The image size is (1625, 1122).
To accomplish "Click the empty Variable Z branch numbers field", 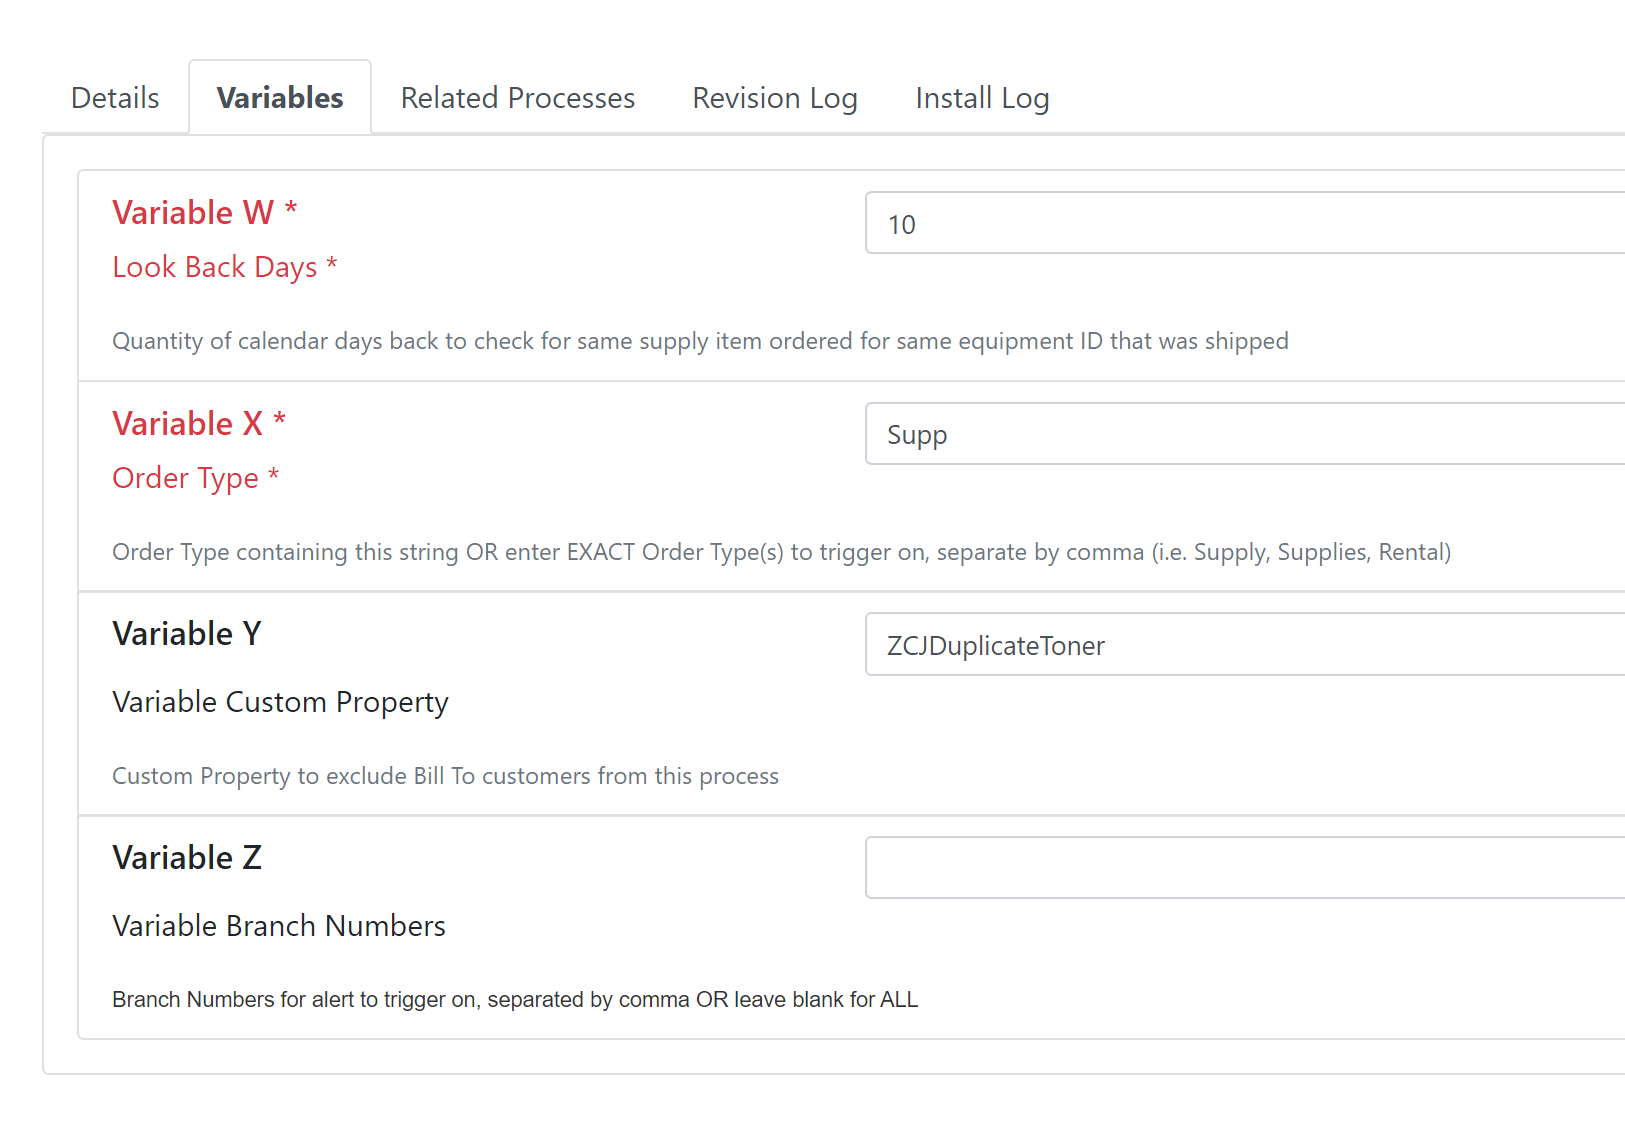I will pos(1245,868).
